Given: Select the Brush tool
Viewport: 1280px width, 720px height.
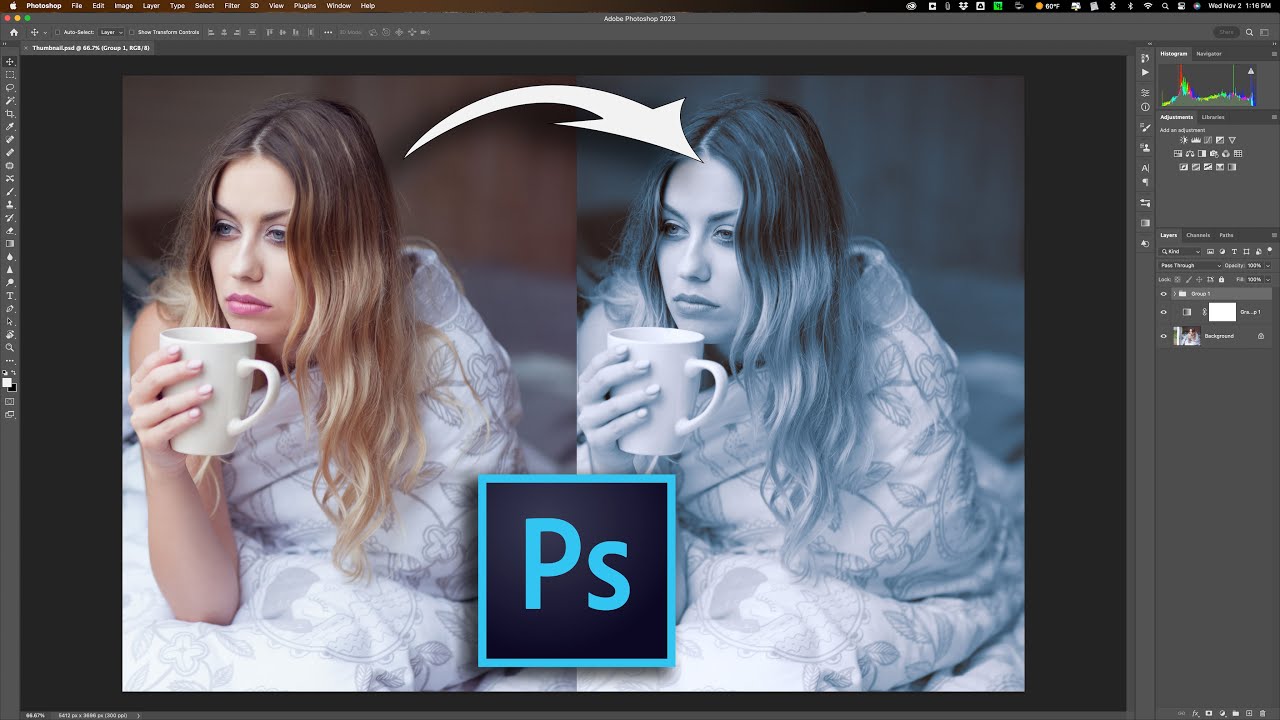Looking at the screenshot, I should (x=11, y=191).
